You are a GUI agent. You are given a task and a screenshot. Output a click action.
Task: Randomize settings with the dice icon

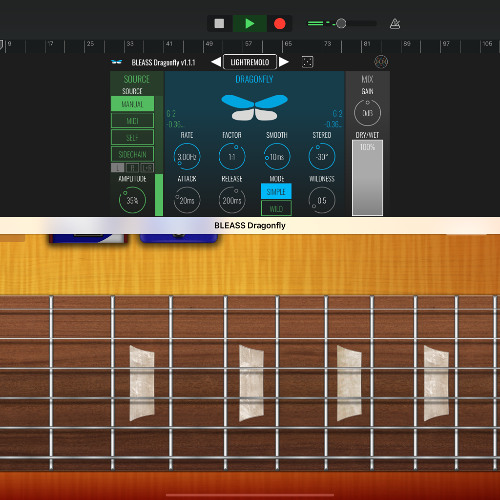point(307,62)
